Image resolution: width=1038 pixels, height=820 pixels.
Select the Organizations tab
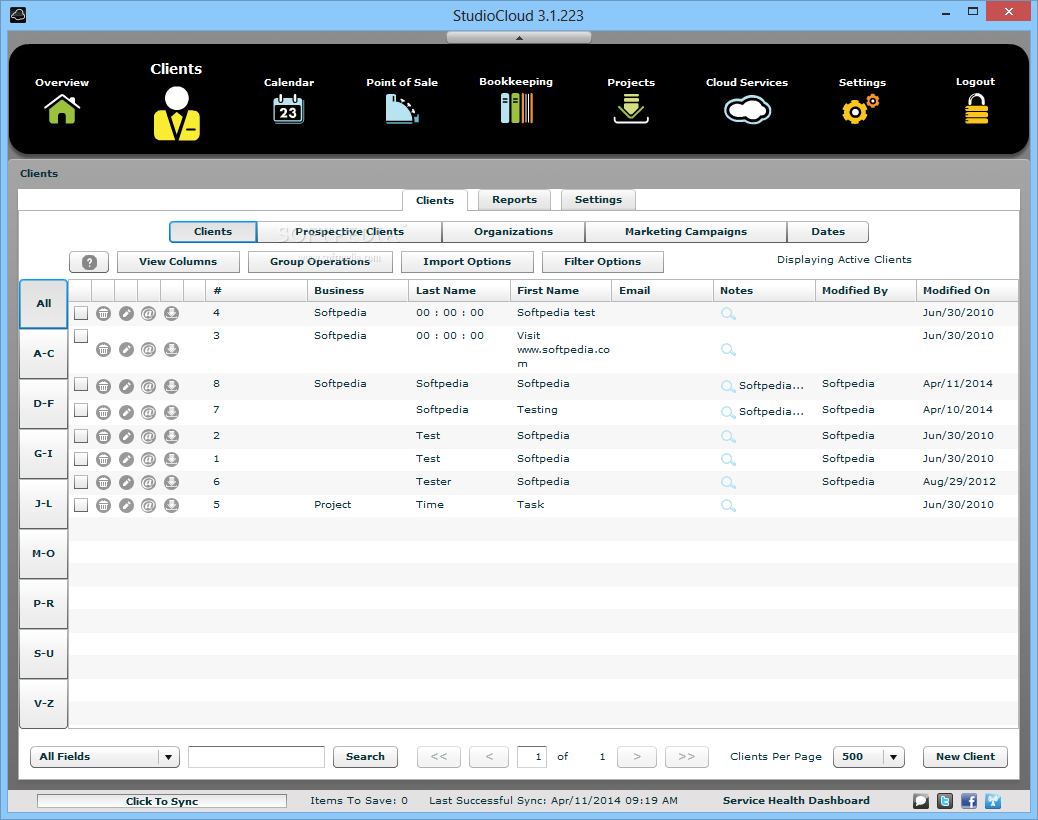coord(513,232)
